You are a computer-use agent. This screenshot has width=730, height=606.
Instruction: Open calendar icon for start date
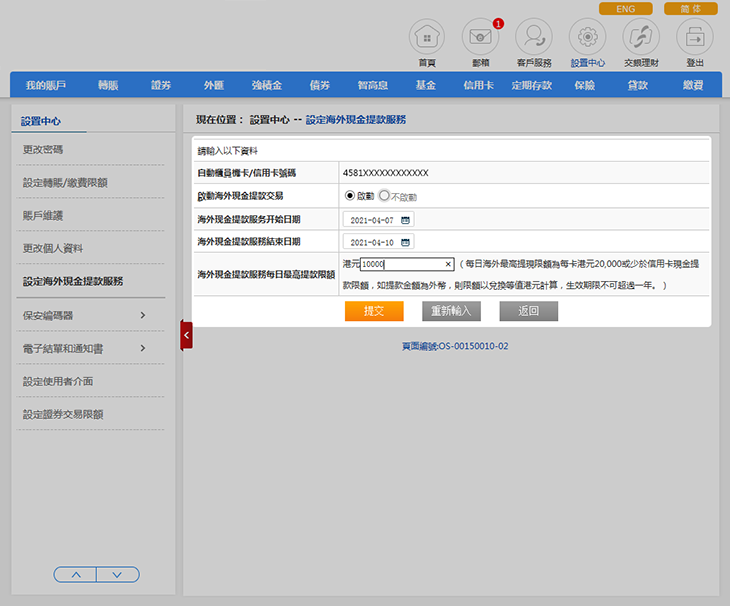[x=405, y=220]
